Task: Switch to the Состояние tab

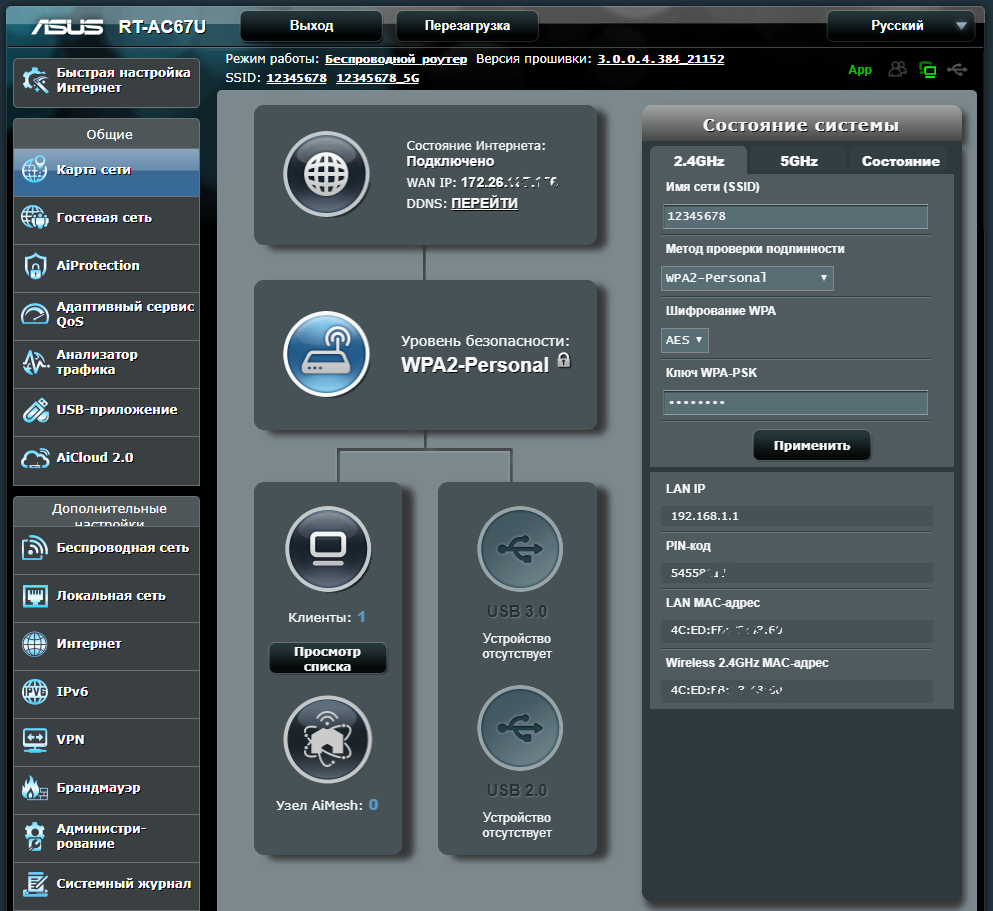Action: pos(900,161)
